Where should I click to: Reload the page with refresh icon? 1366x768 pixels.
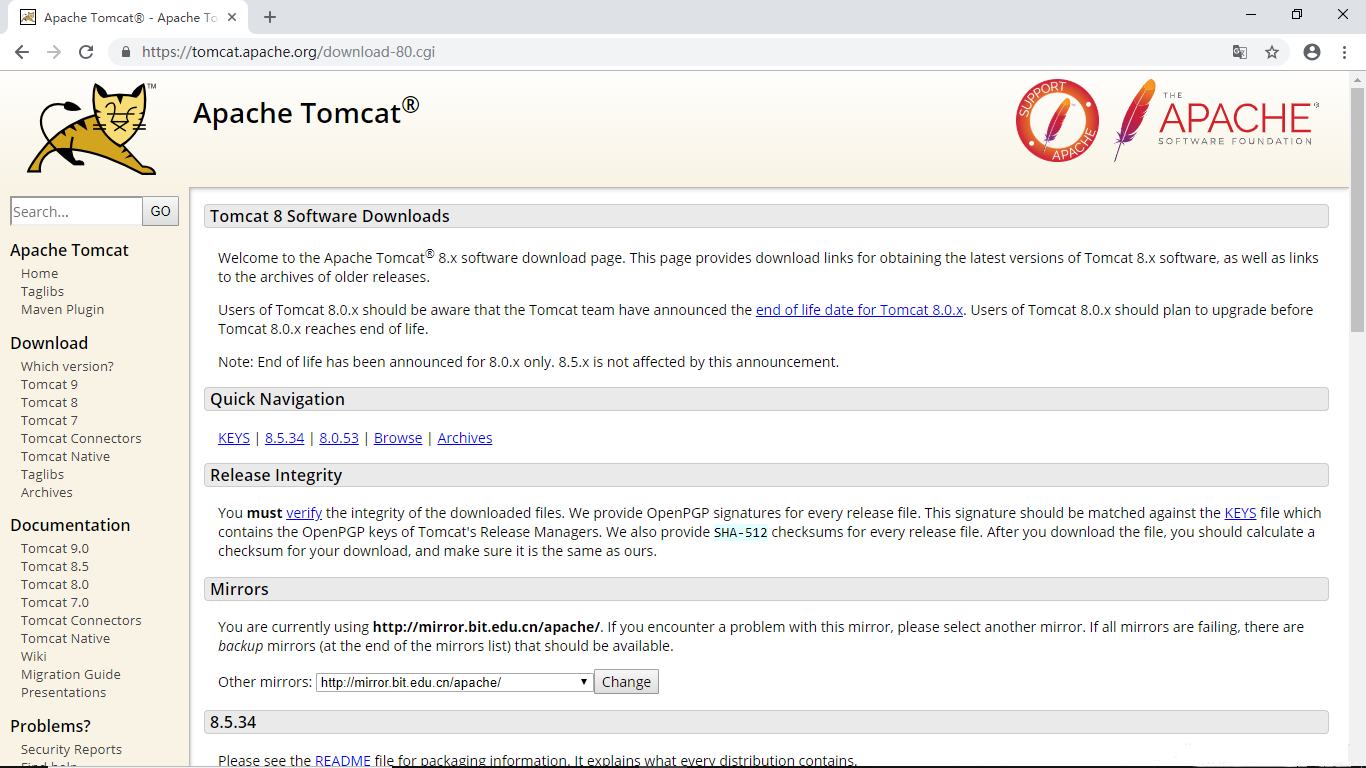[86, 52]
